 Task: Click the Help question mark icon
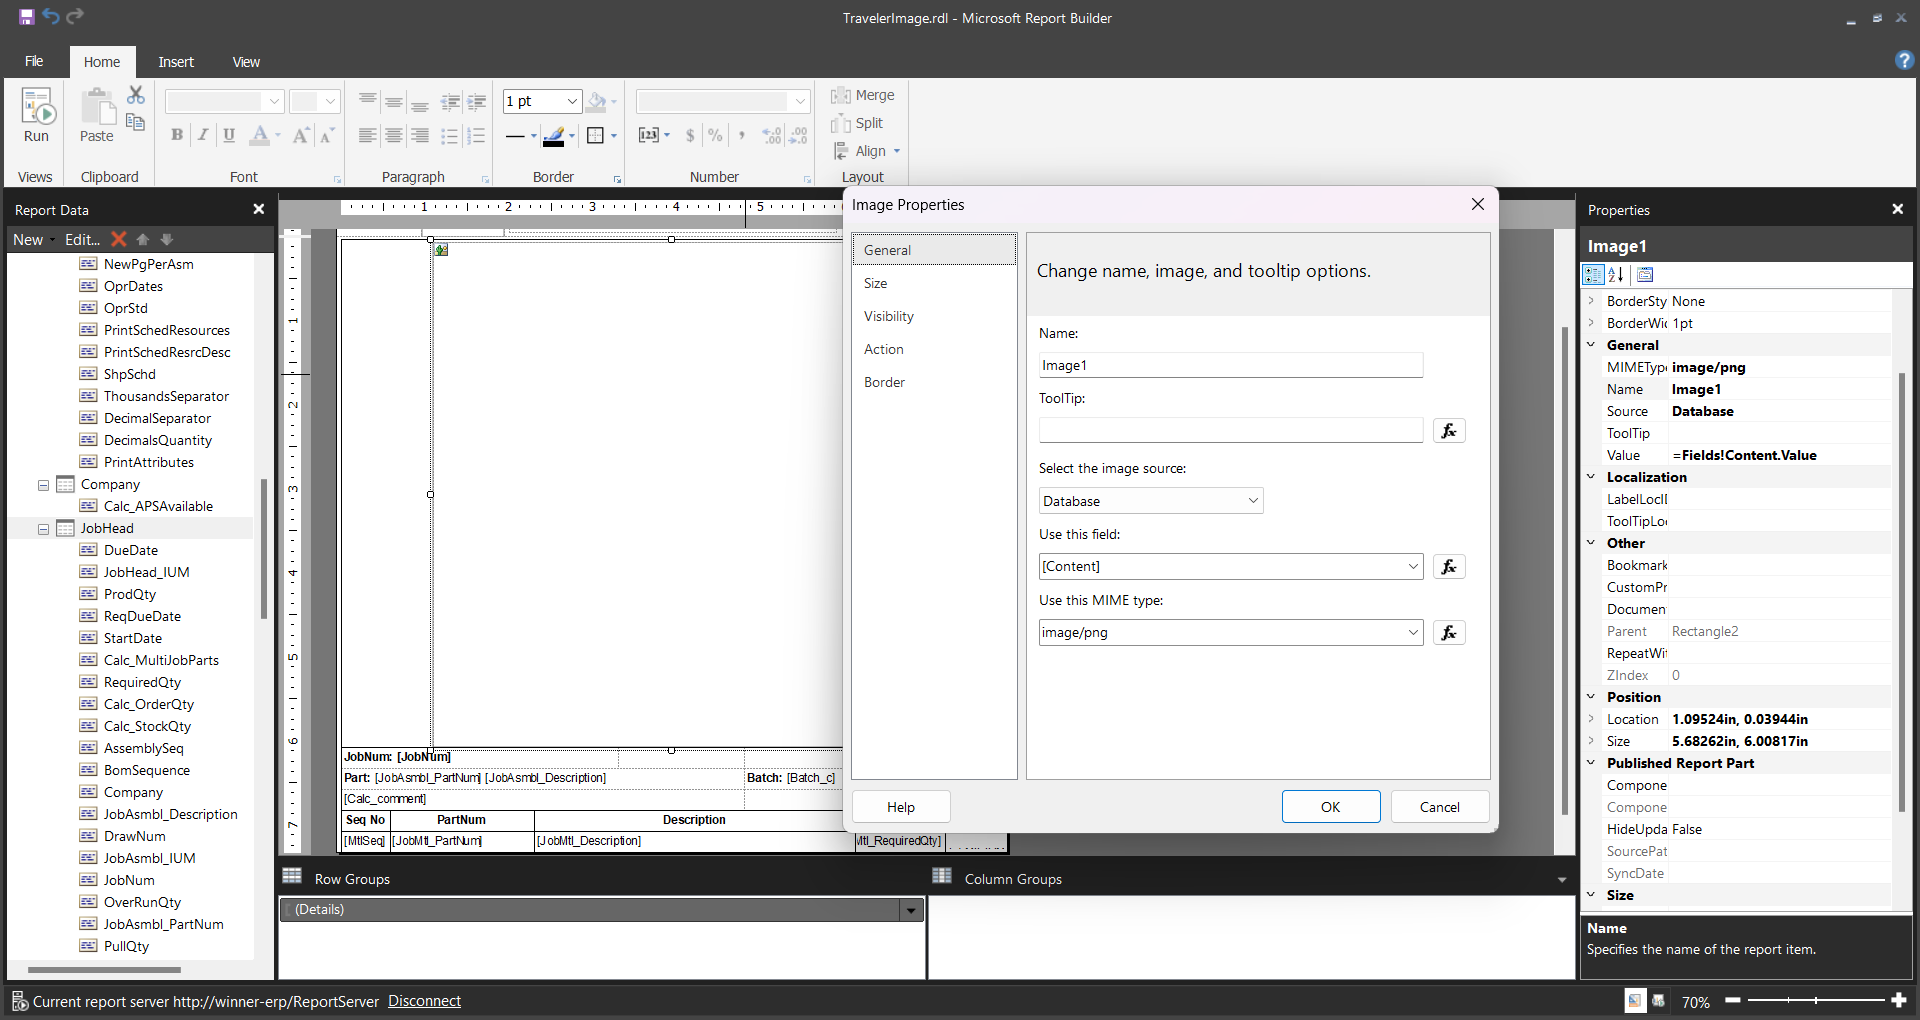click(1903, 61)
